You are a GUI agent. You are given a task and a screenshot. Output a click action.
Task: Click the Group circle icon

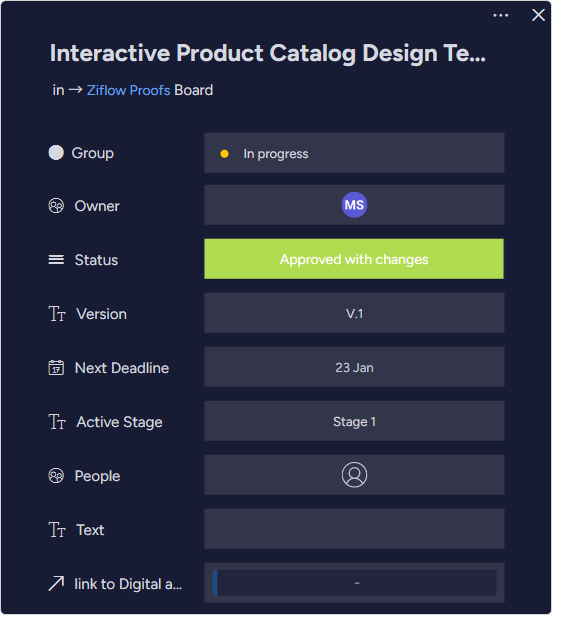56,153
